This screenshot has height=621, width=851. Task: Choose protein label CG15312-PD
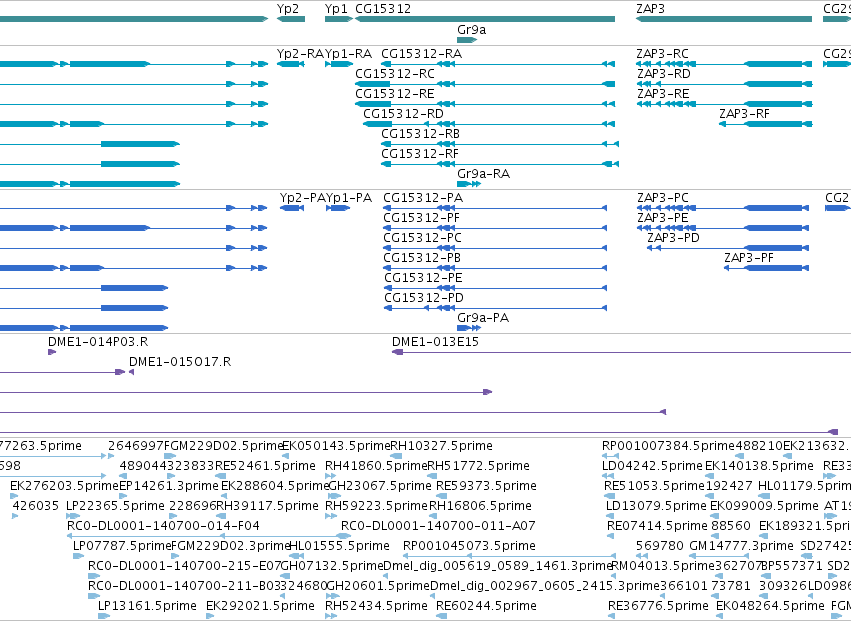(424, 297)
